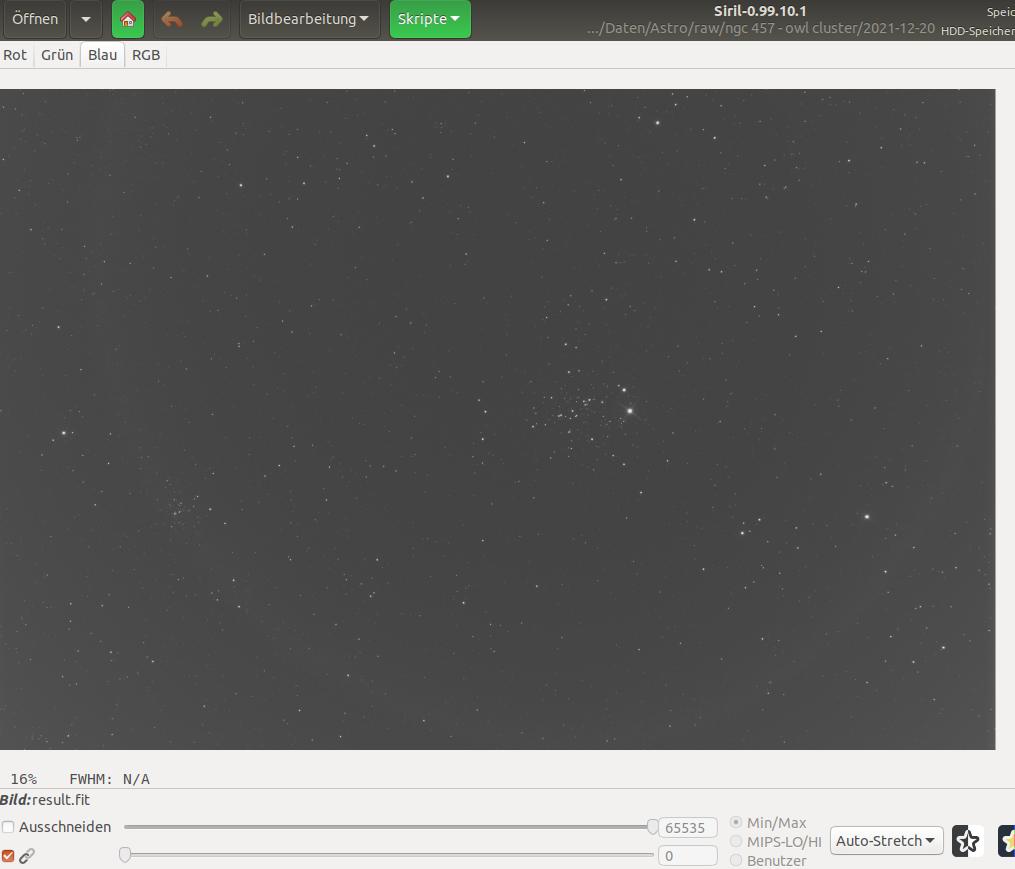Click the Siril-0.99.10.1 window title

[x=760, y=11]
